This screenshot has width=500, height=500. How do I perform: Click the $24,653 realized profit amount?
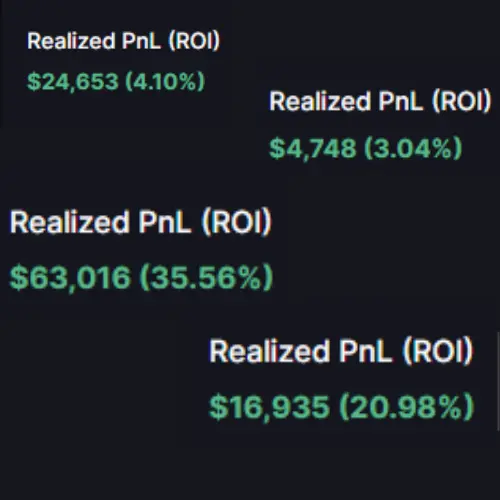pos(73,81)
